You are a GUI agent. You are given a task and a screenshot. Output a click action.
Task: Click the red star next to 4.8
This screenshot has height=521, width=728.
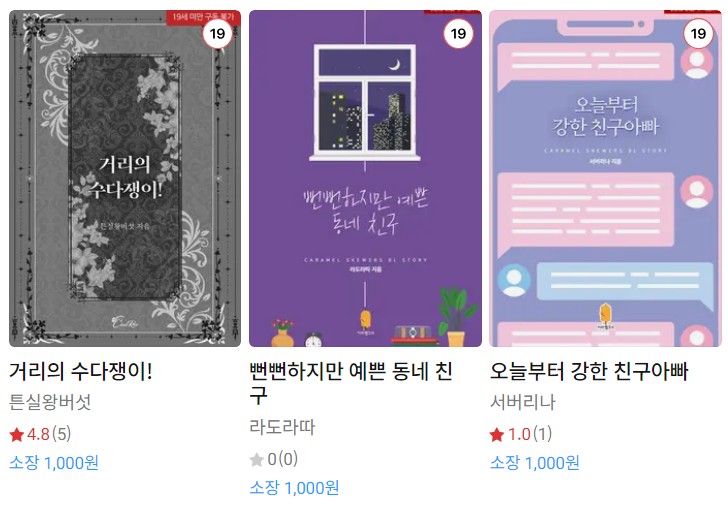(17, 435)
